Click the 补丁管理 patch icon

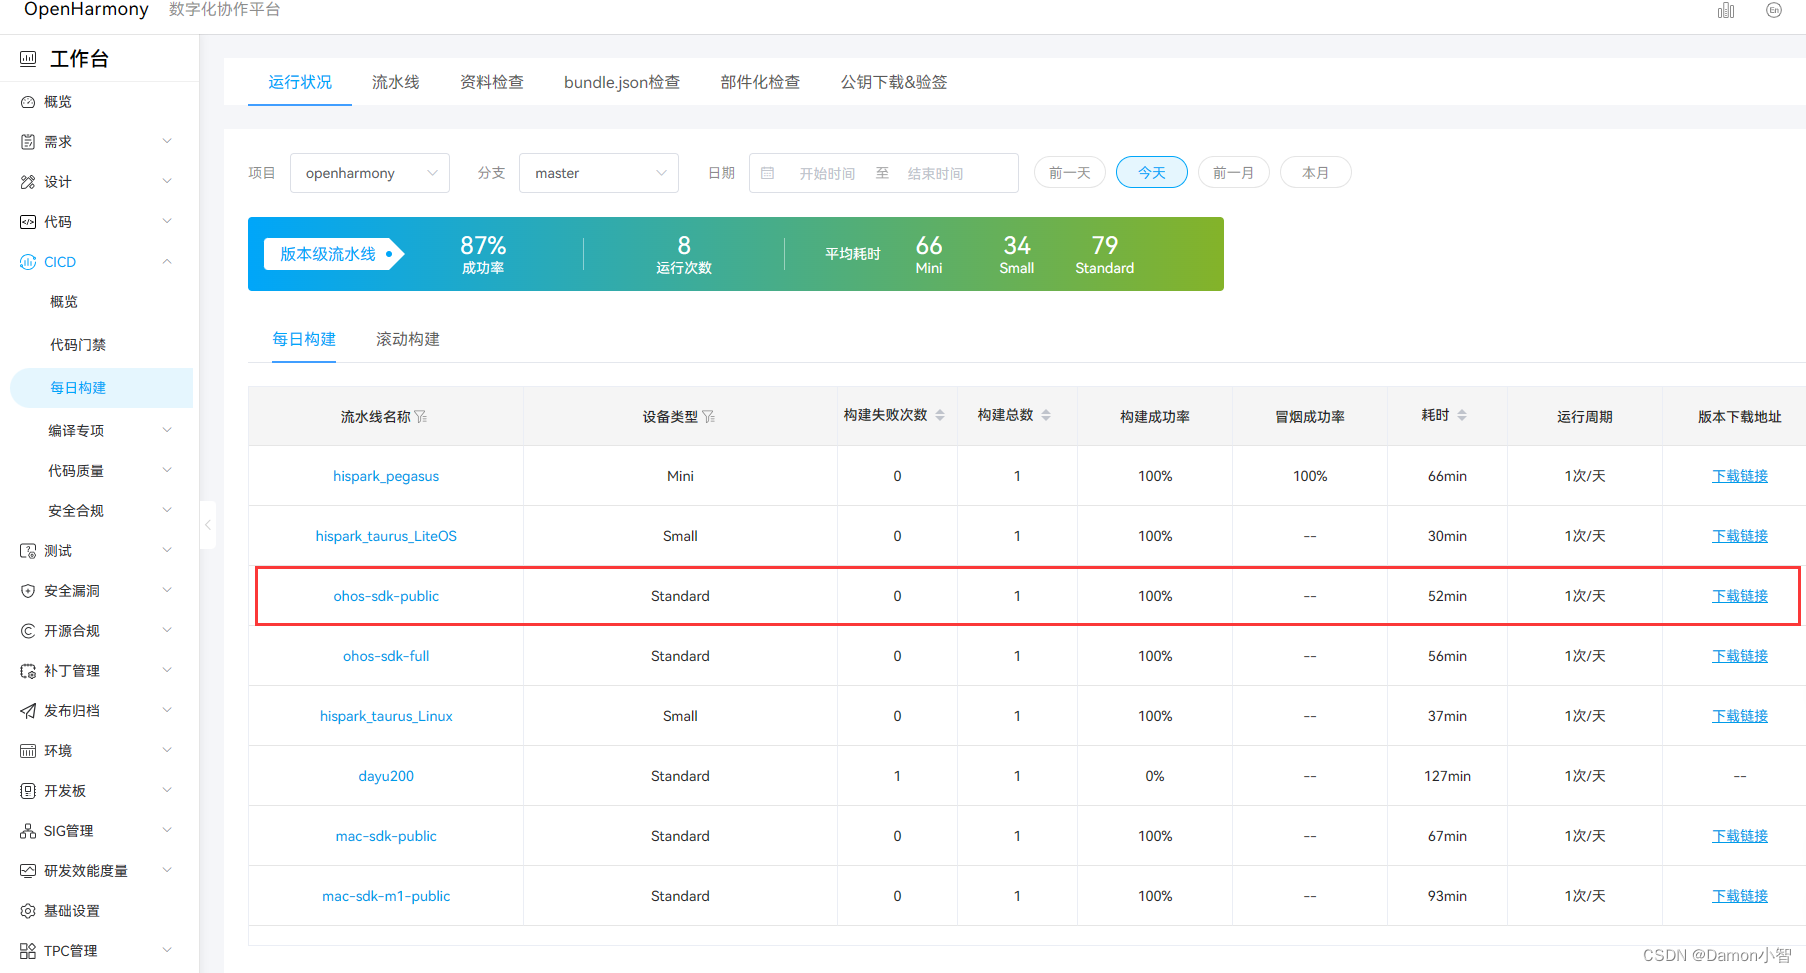(x=28, y=671)
